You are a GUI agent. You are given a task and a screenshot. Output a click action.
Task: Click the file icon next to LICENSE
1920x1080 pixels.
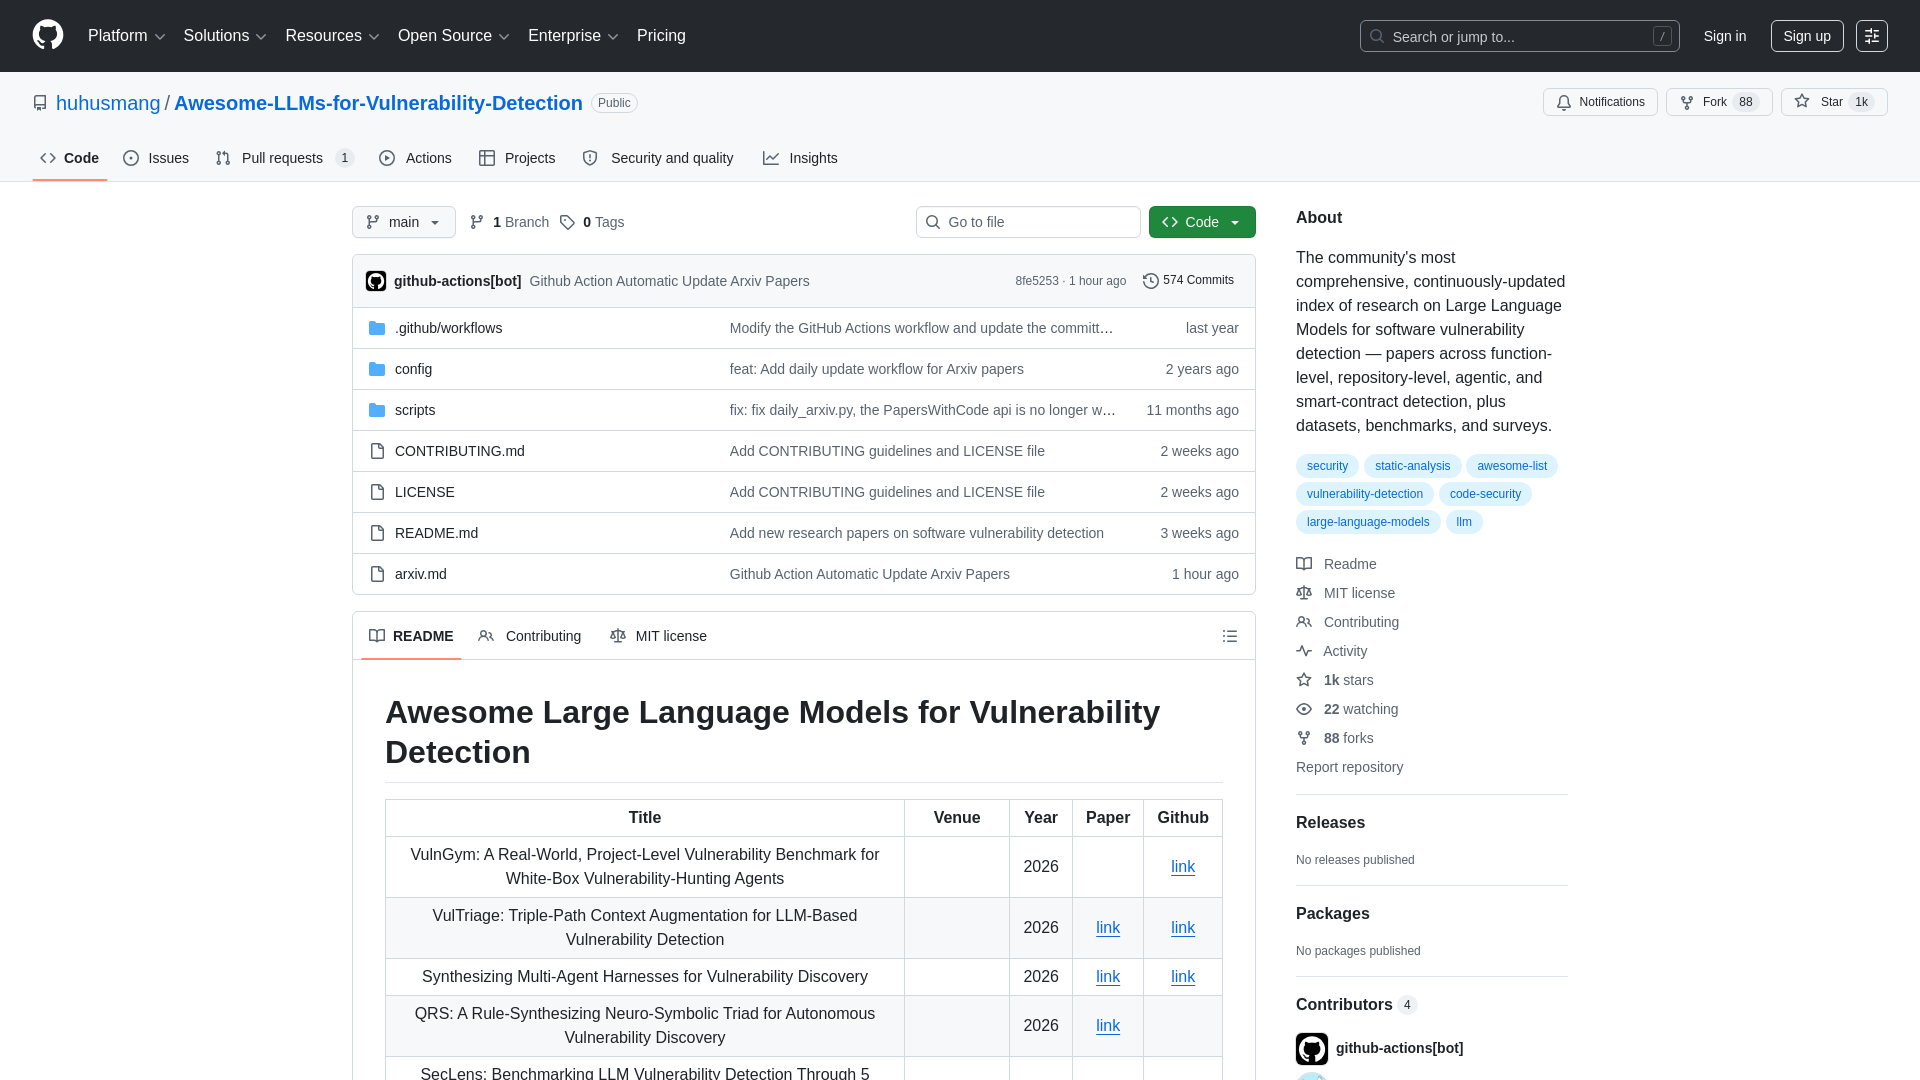pos(377,492)
